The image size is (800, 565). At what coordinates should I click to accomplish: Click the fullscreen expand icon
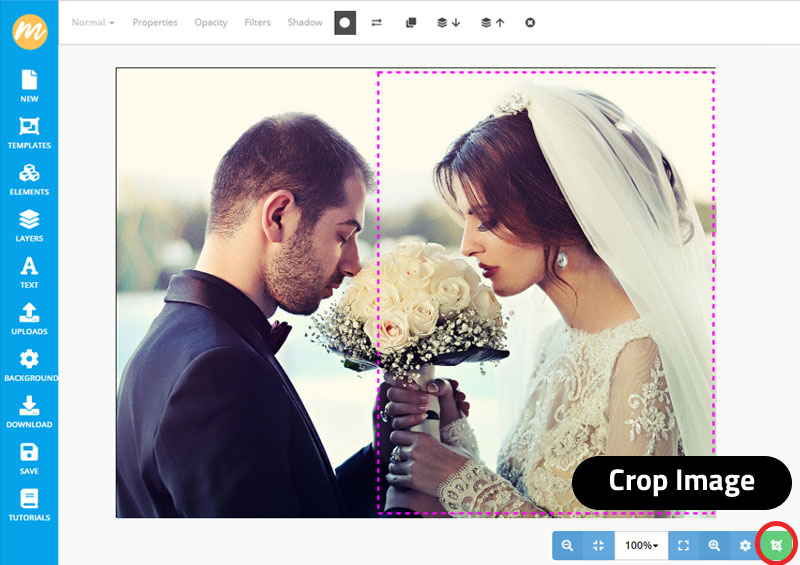(x=683, y=545)
